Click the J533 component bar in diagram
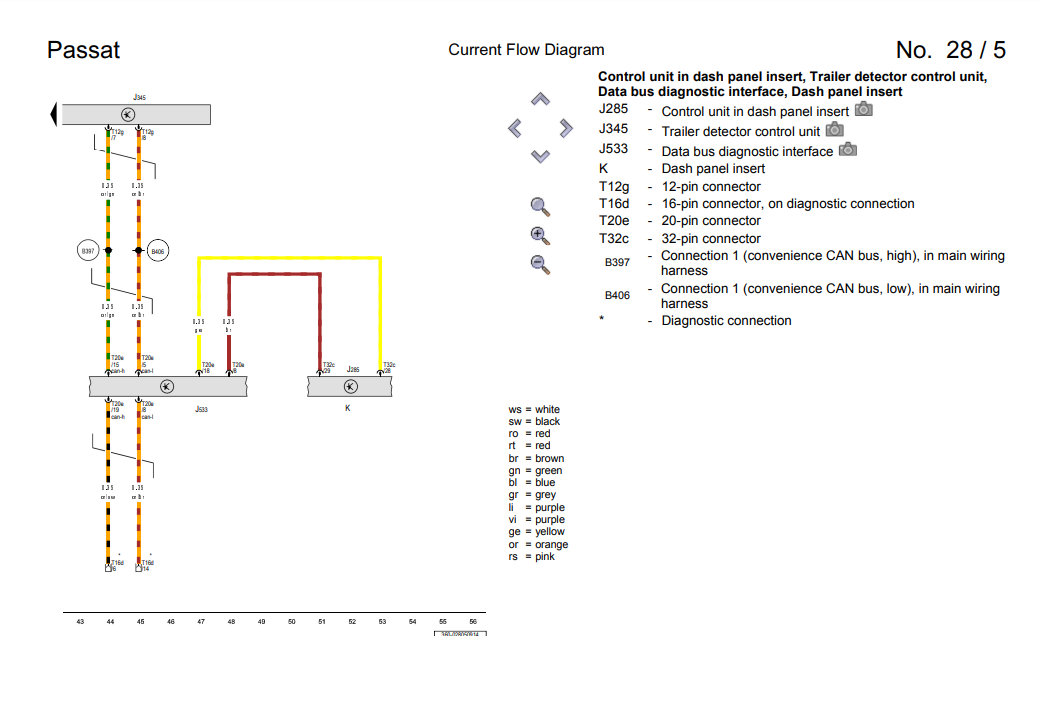 click(x=168, y=387)
